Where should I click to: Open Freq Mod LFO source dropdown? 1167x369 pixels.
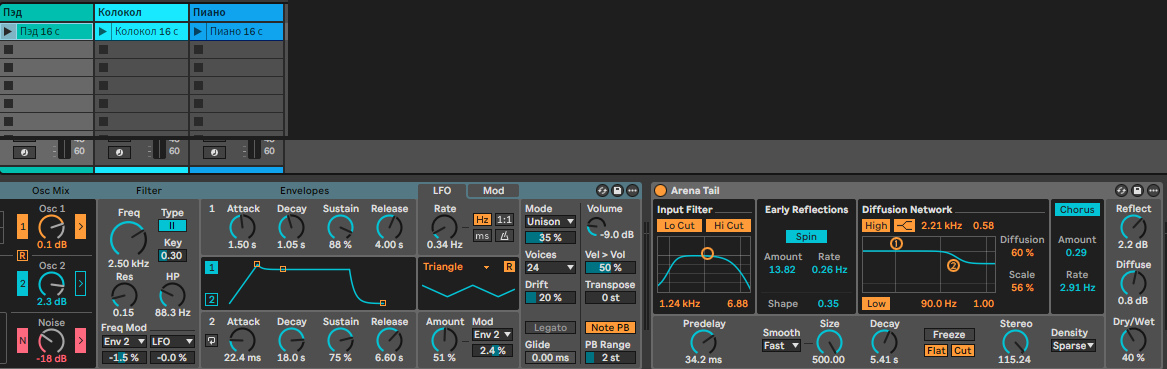pyautogui.click(x=172, y=341)
